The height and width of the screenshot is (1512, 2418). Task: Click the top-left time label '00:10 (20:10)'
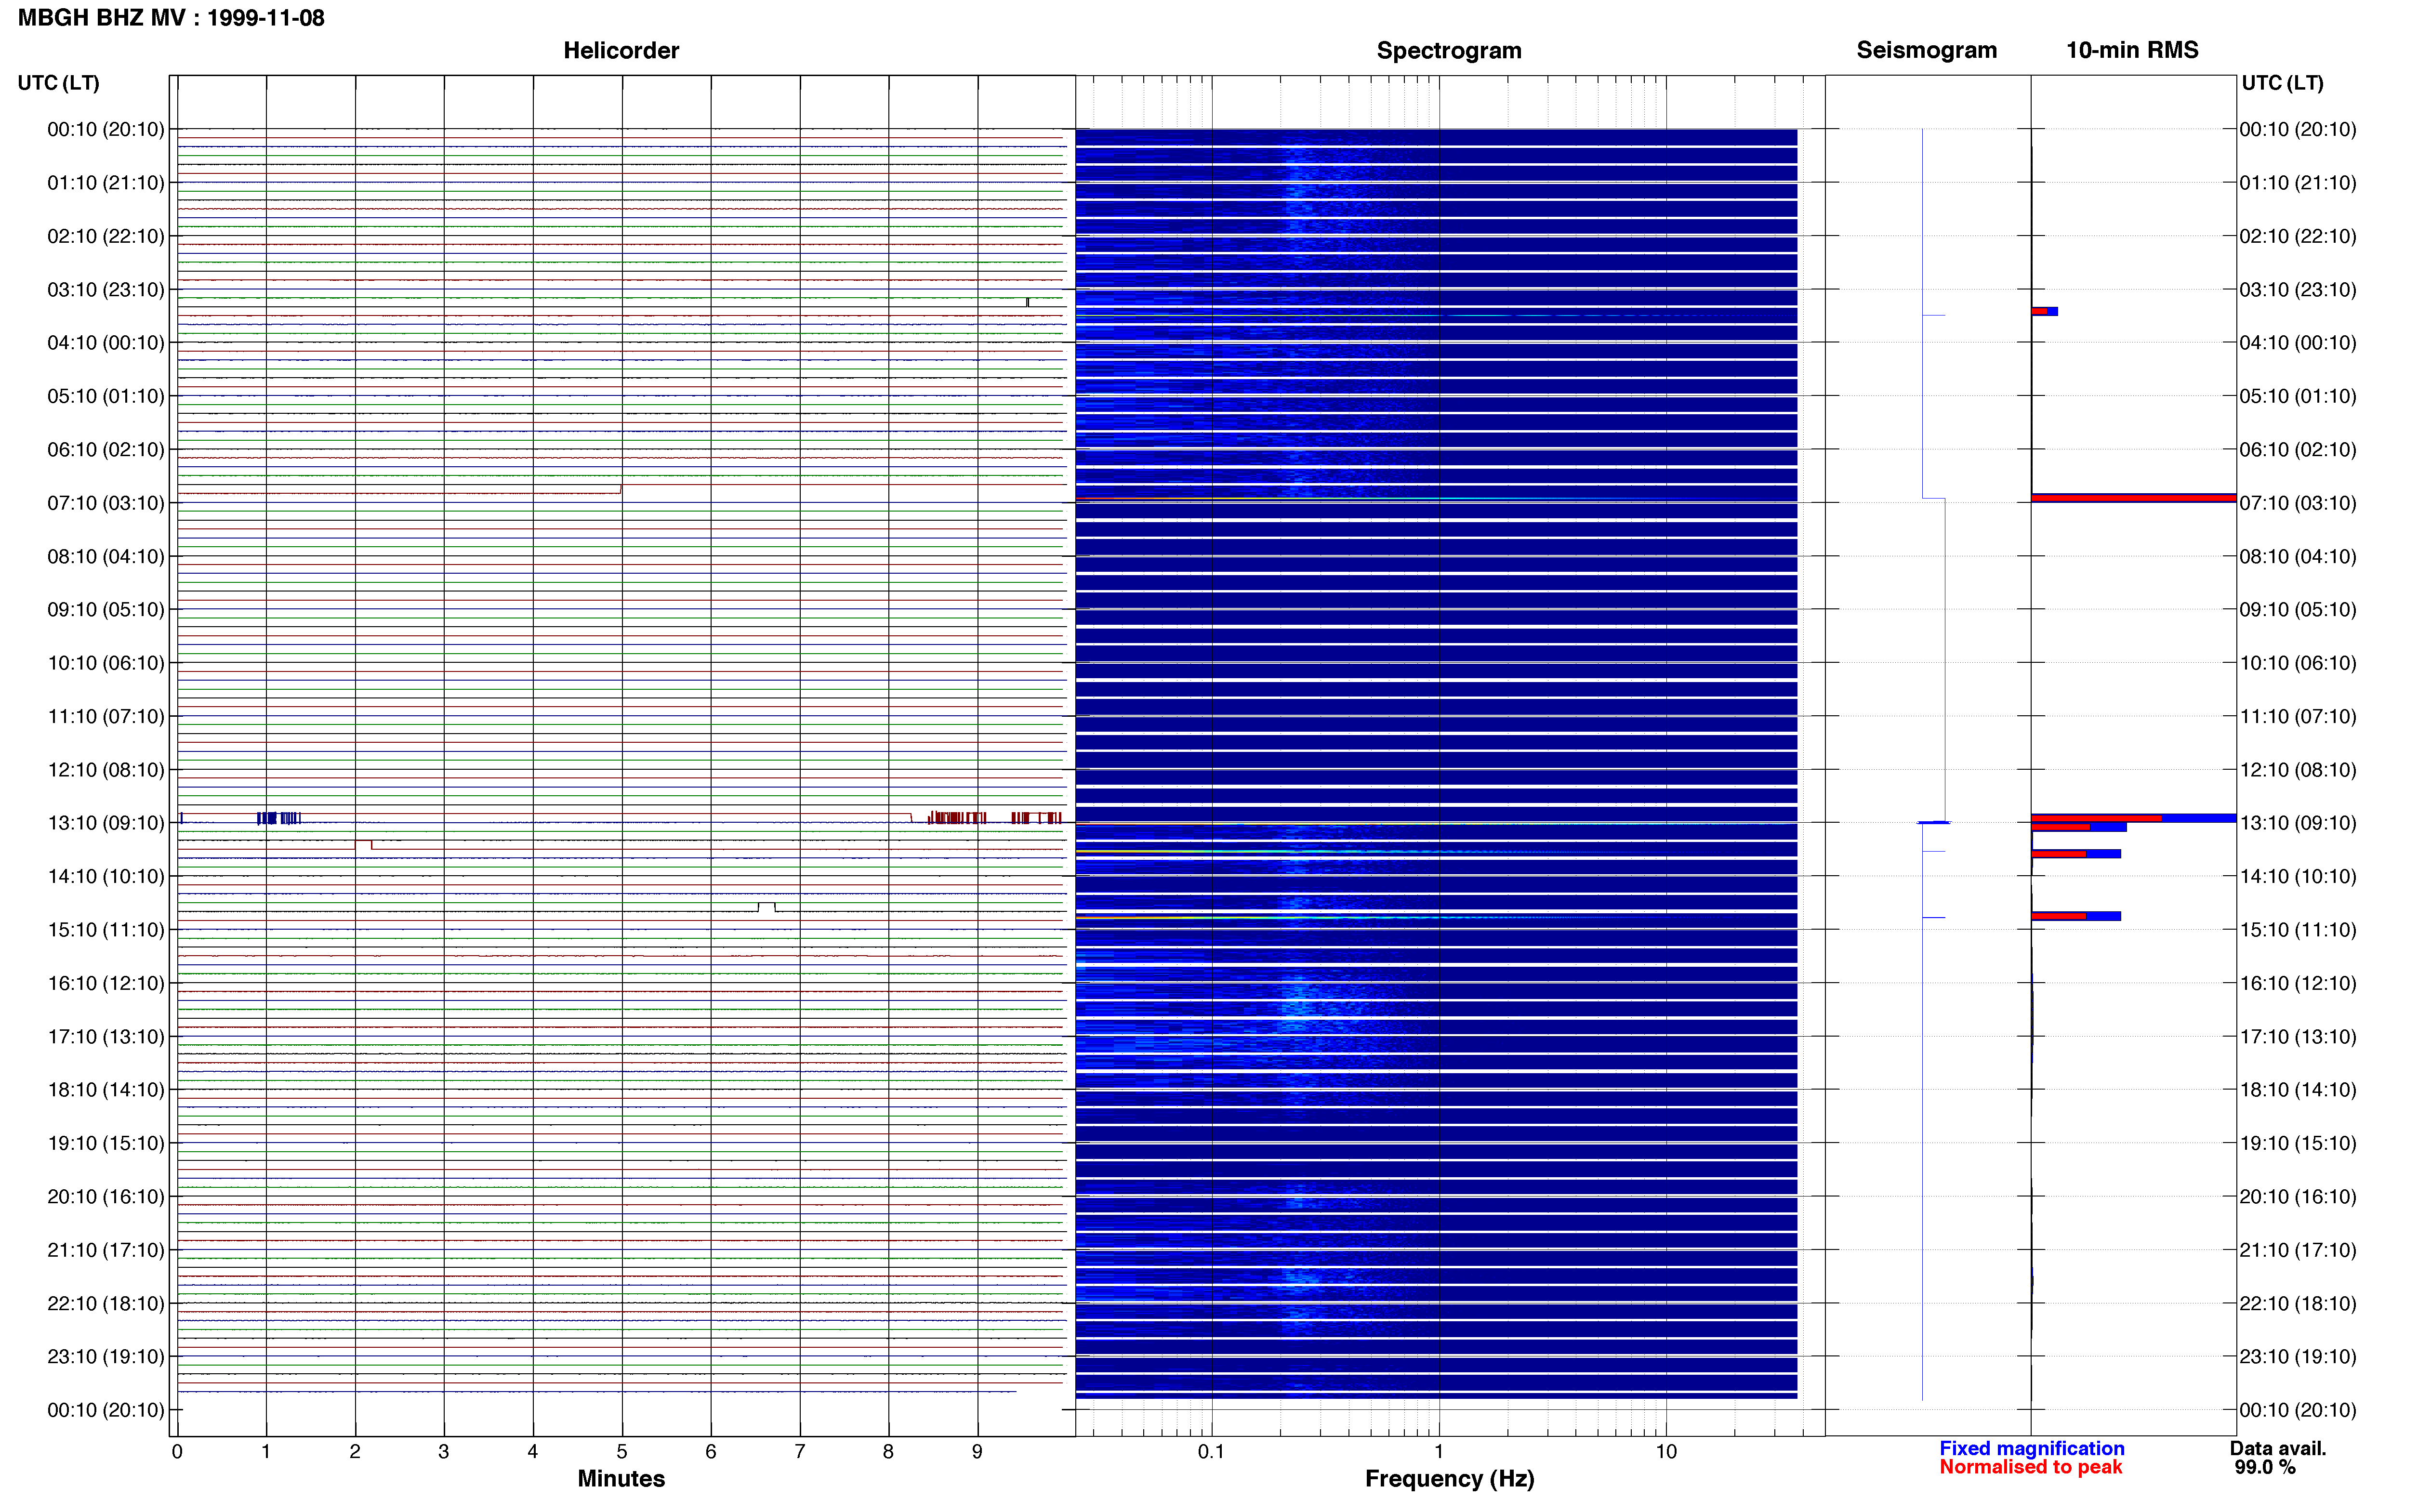[x=106, y=129]
